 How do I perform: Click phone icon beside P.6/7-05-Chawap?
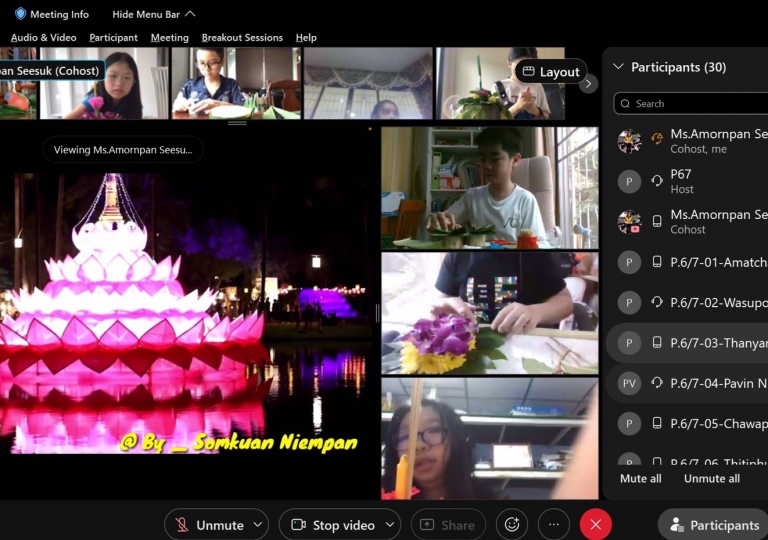click(657, 423)
